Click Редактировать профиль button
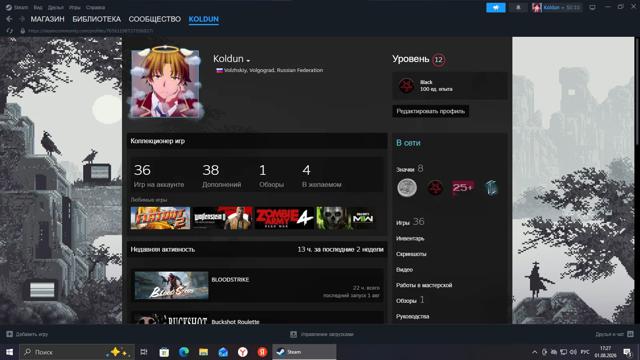This screenshot has width=640, height=360. [x=431, y=111]
